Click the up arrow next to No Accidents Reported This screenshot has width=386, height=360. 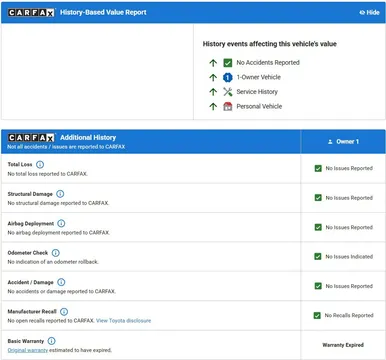[x=213, y=63]
